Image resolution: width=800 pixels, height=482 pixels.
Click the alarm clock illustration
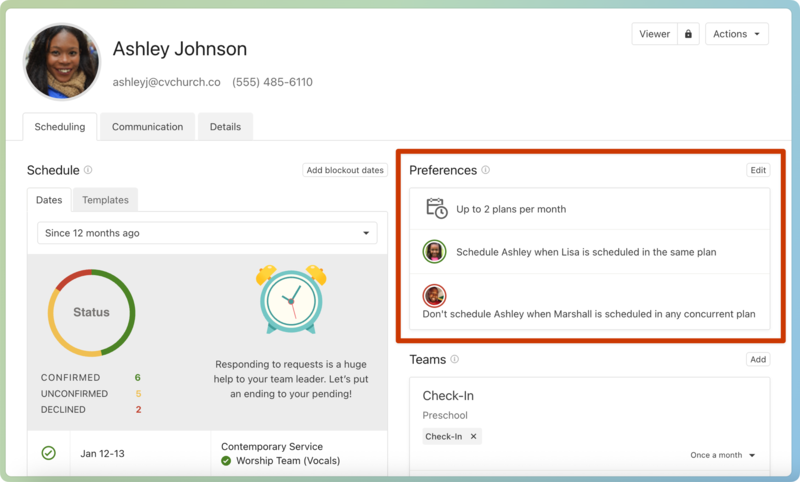[x=291, y=299]
